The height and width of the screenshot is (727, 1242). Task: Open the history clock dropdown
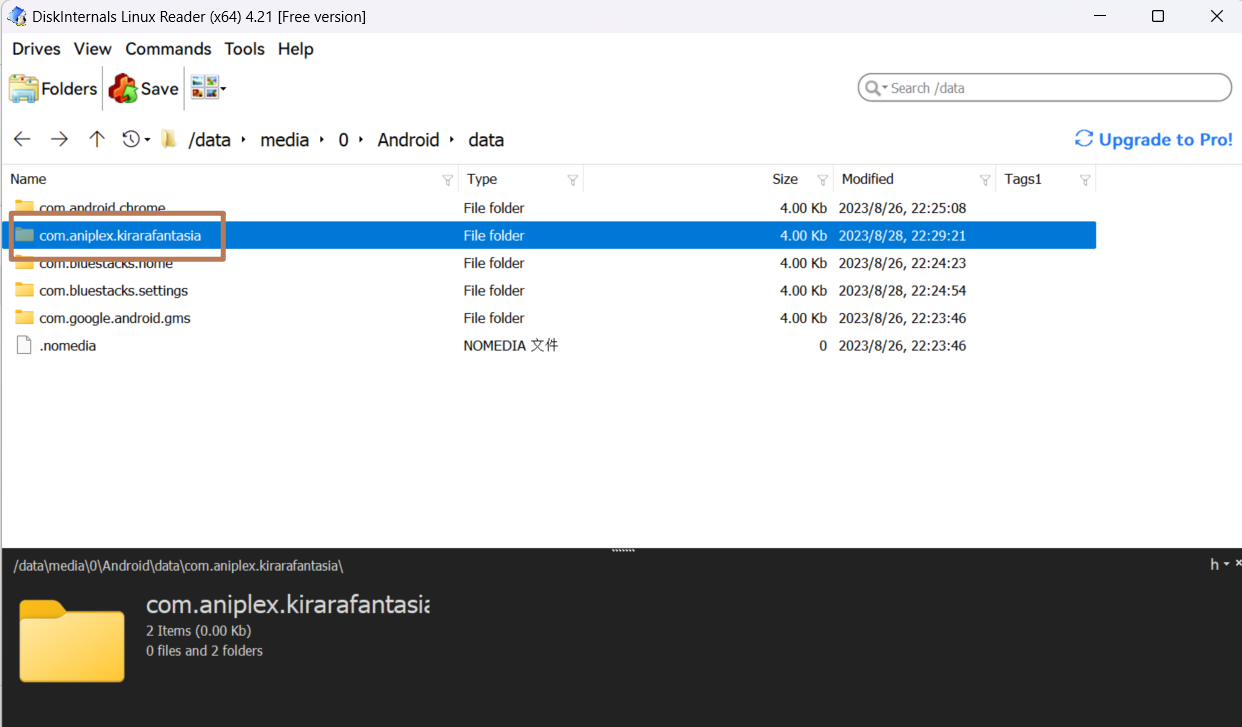(136, 140)
